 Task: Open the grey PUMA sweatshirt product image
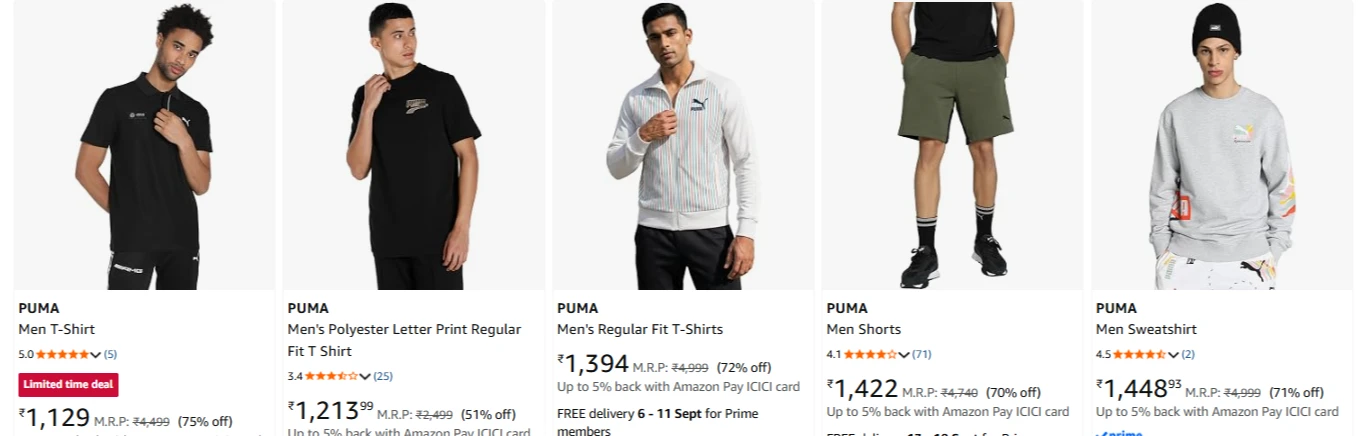pyautogui.click(x=1222, y=145)
